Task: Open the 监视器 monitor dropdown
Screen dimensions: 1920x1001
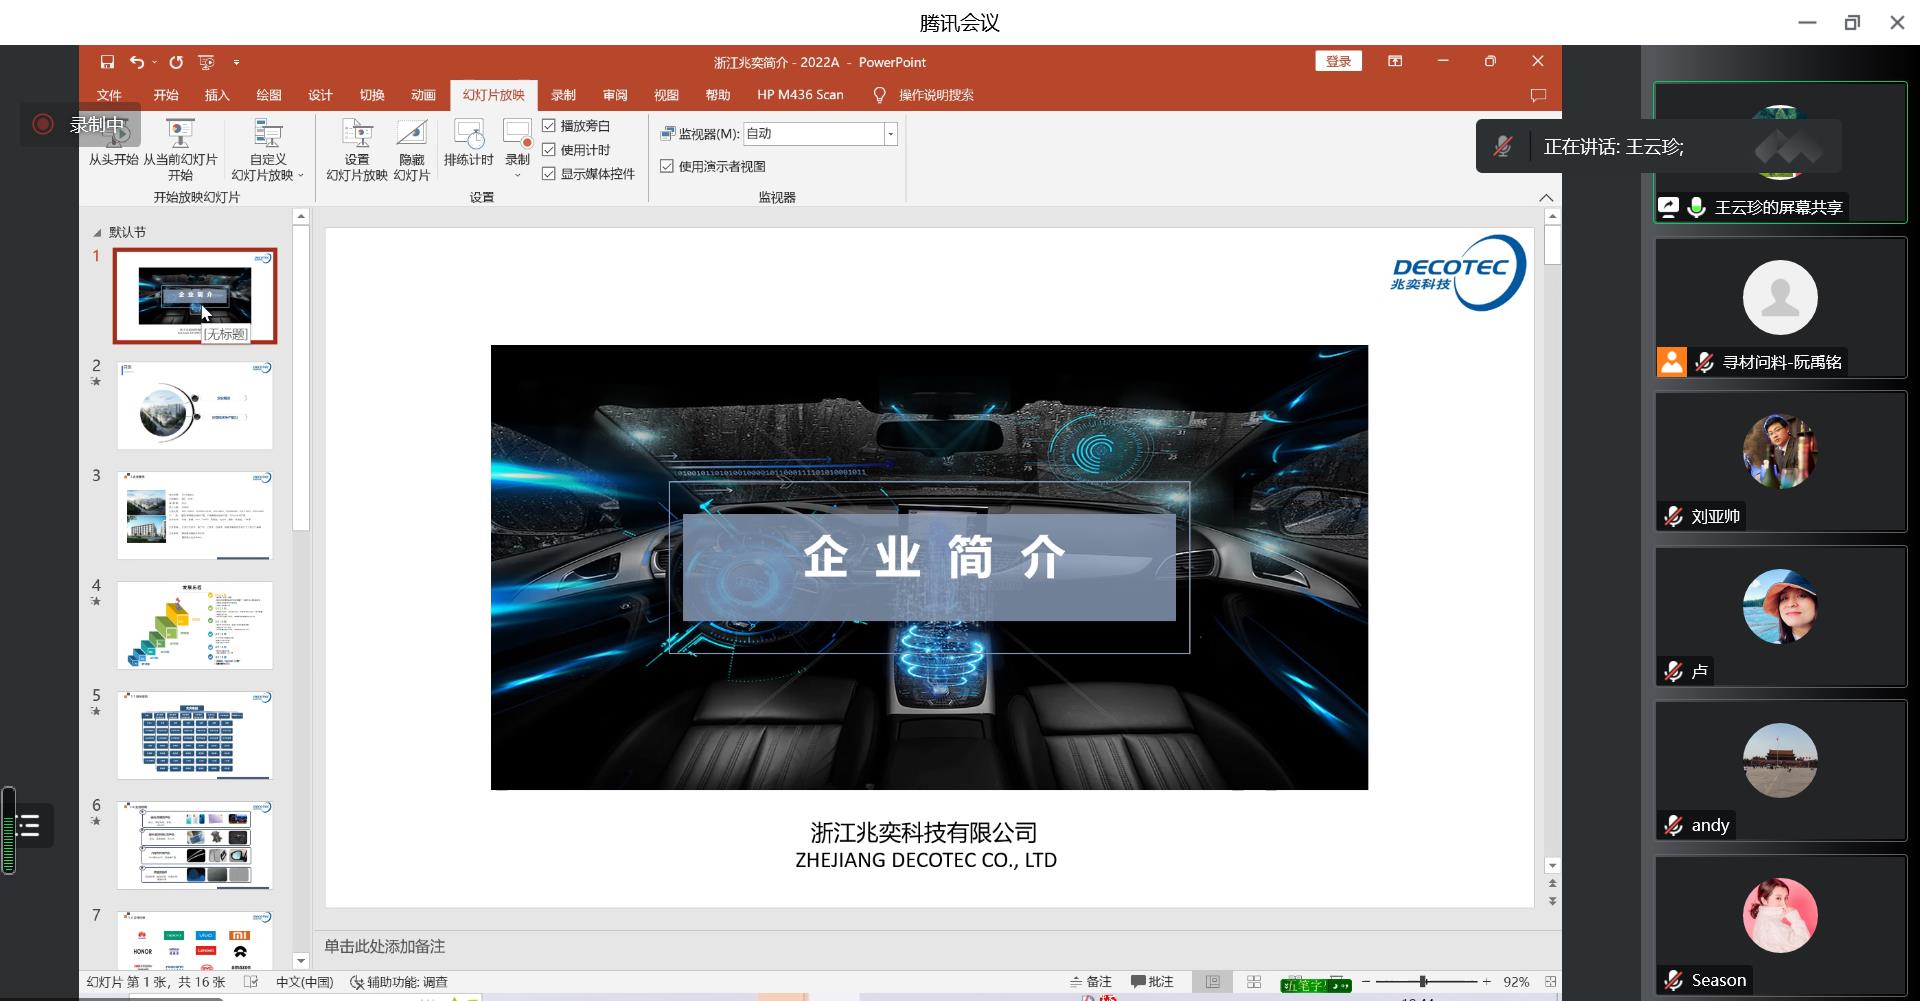Action: [890, 134]
